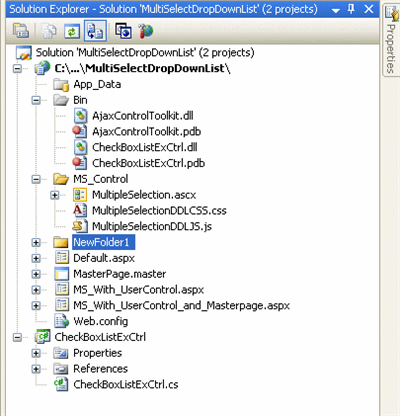The image size is (400, 416).
Task: Toggle the Nest Related Files button
Action: (x=95, y=31)
